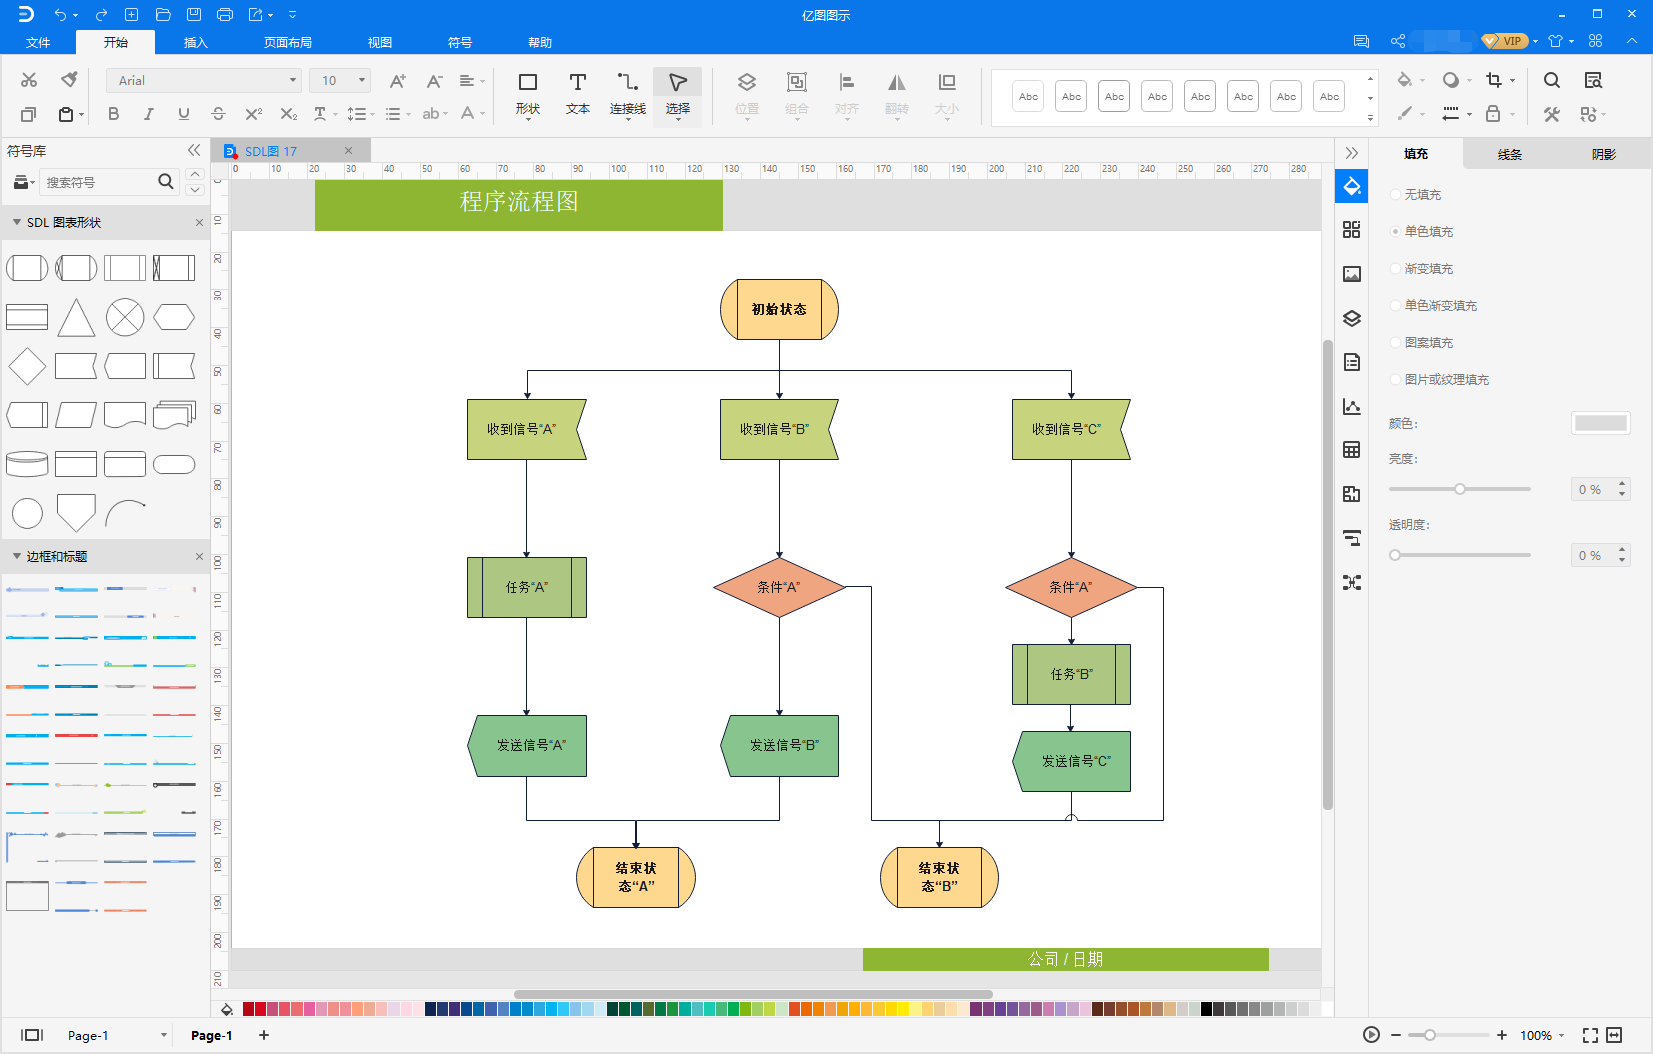Open the chart panel icon in right sidebar

click(1352, 406)
